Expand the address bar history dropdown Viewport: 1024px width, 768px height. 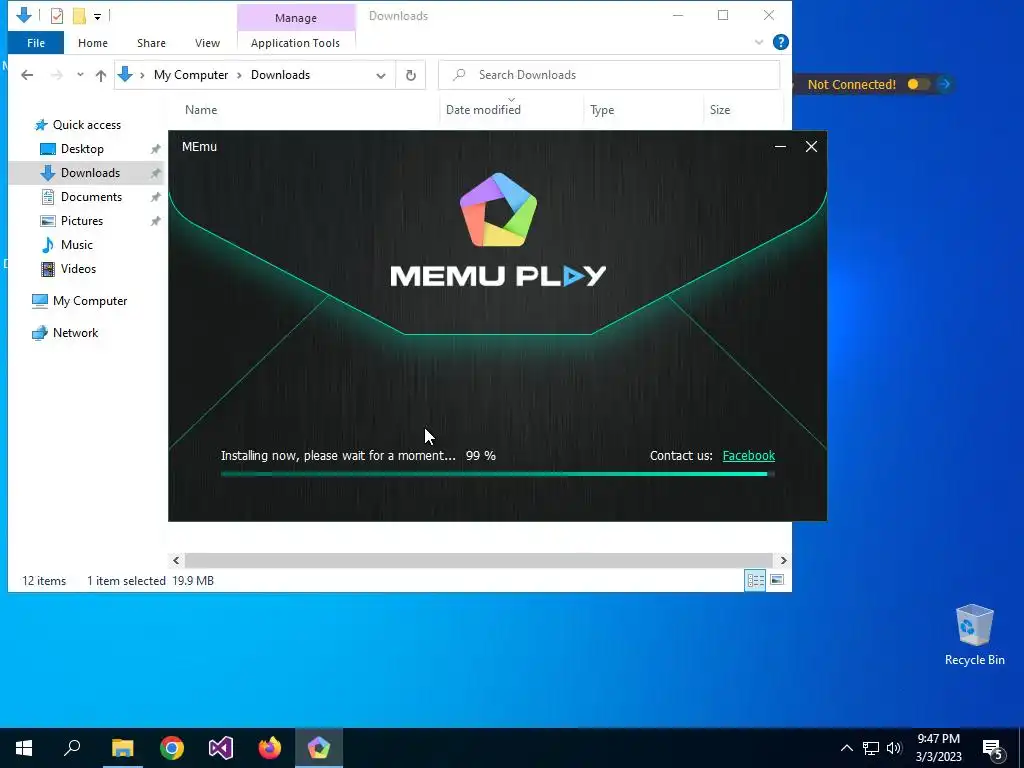click(x=381, y=76)
